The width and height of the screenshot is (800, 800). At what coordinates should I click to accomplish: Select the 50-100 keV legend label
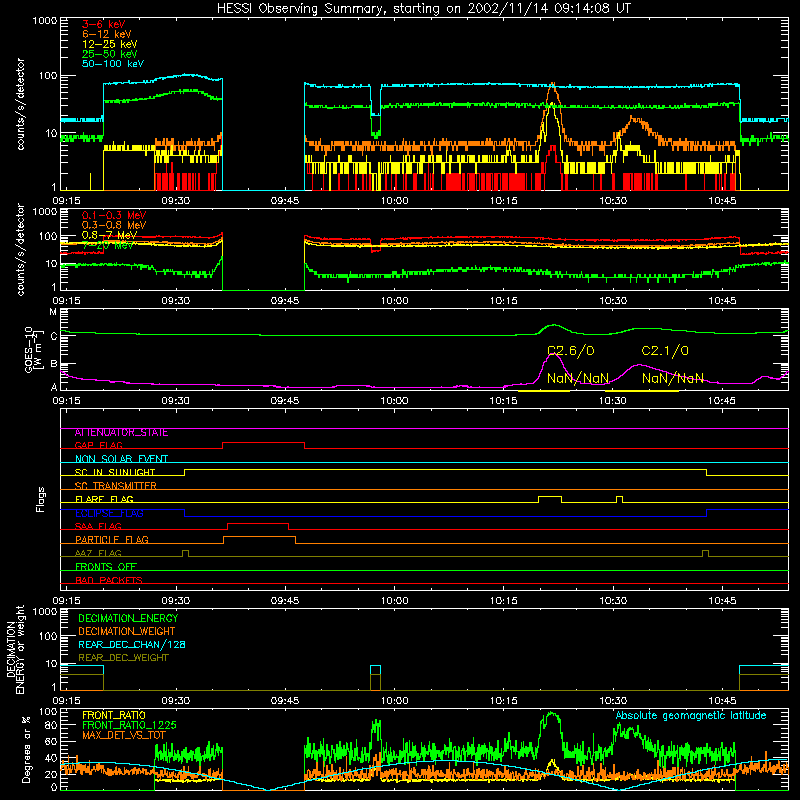coord(113,64)
